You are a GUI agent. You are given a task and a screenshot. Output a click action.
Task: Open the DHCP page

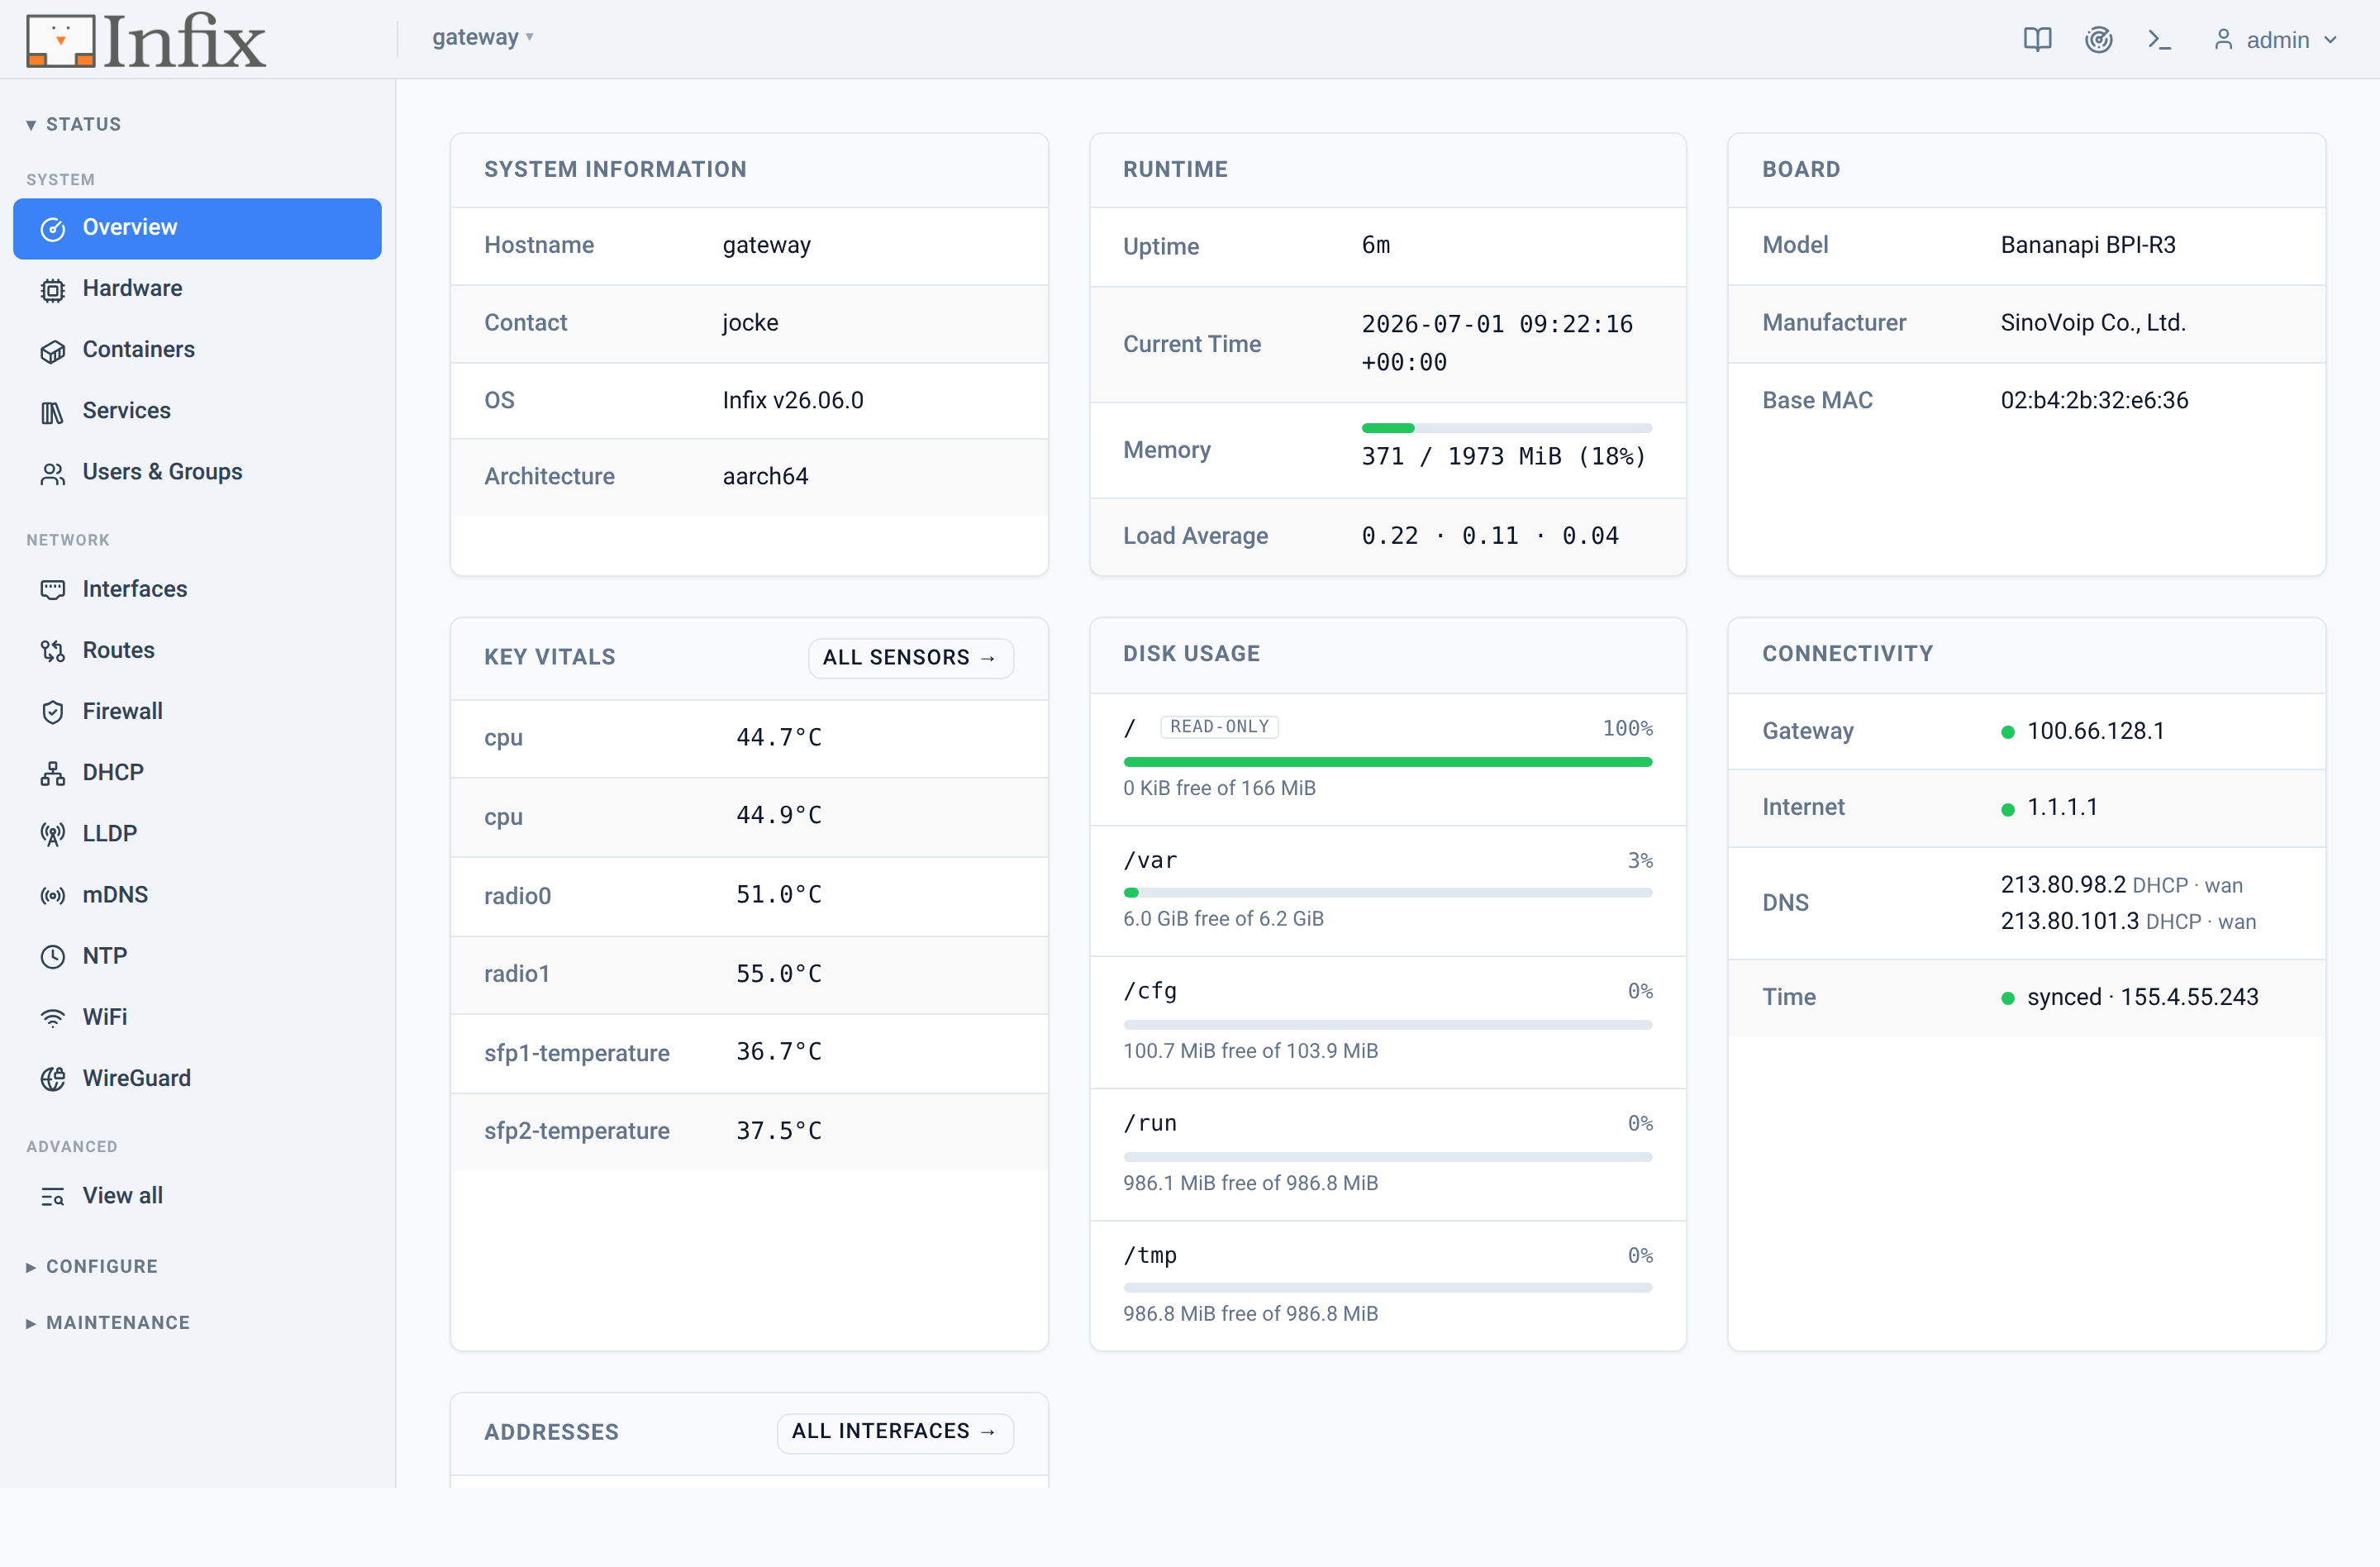pos(197,773)
